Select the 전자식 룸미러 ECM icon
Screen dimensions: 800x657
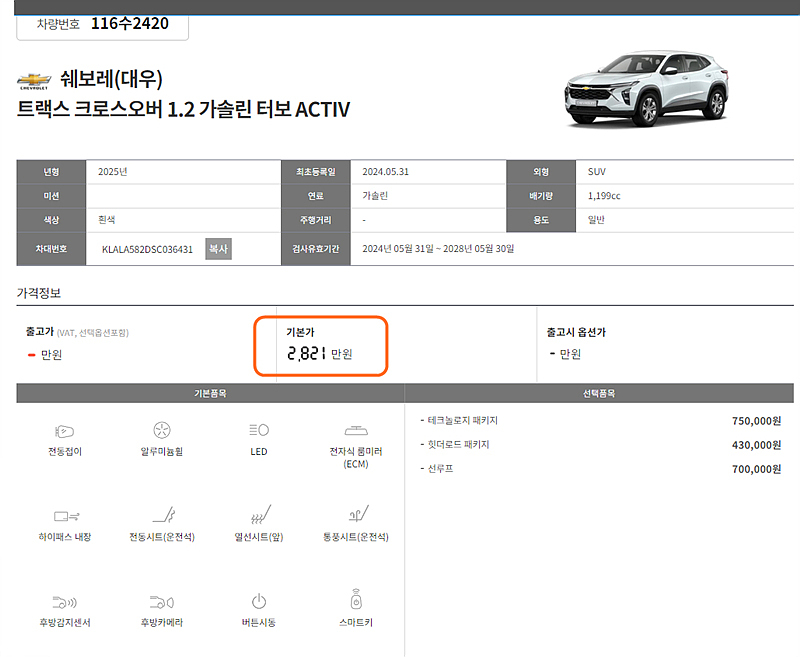tap(356, 431)
